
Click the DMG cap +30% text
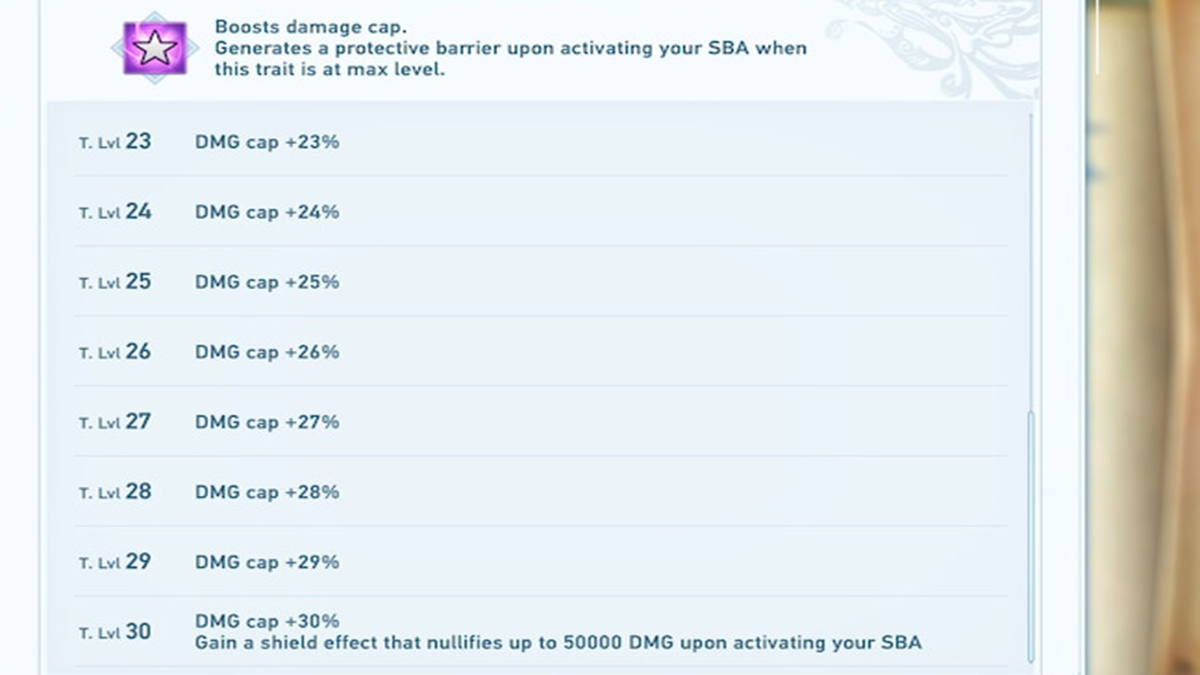[x=267, y=621]
